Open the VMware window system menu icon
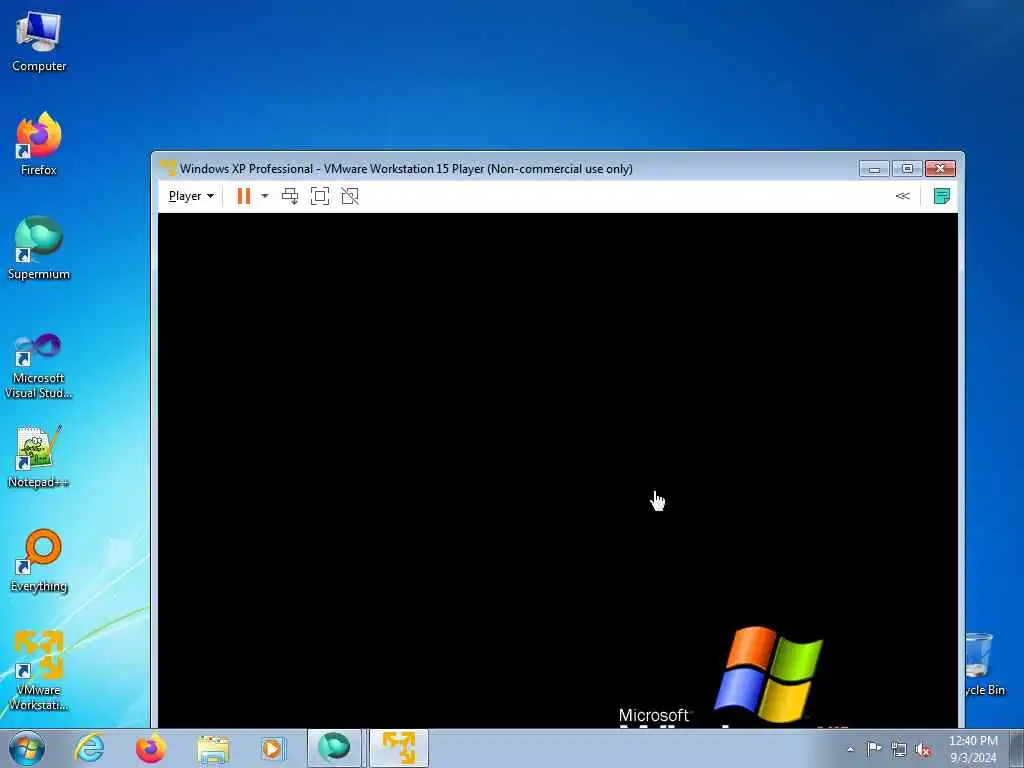1024x768 pixels. (x=168, y=168)
